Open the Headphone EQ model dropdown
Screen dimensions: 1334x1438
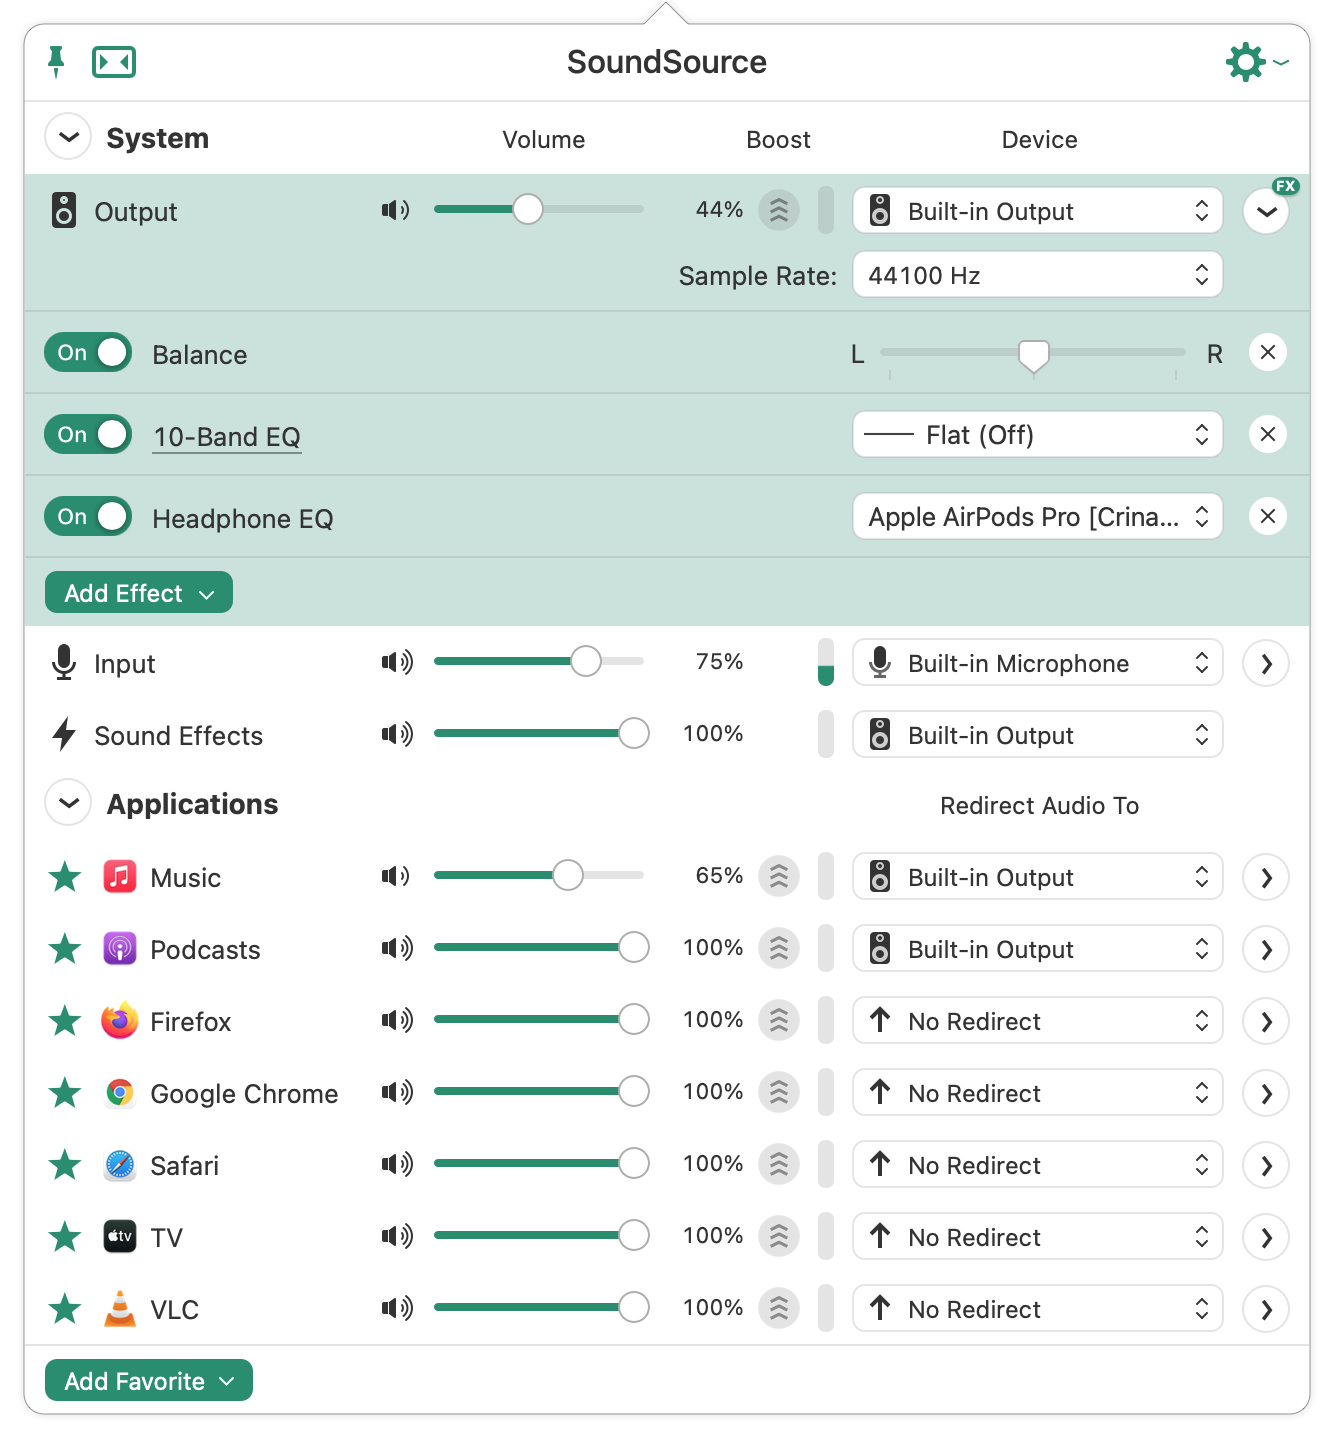point(1038,517)
